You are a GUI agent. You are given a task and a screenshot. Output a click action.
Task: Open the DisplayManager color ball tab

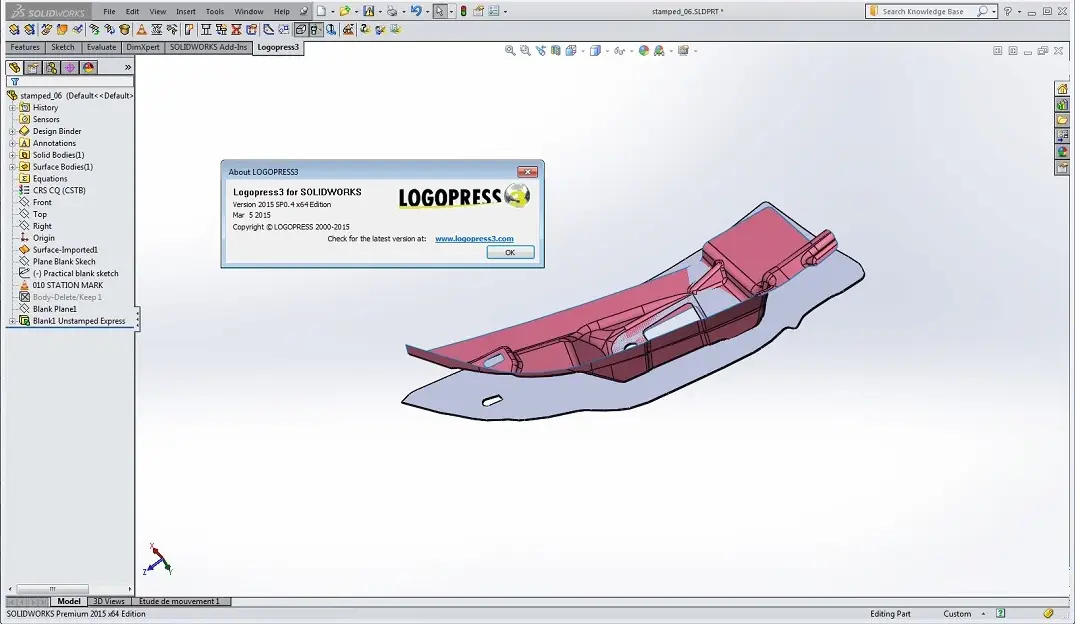(88, 67)
